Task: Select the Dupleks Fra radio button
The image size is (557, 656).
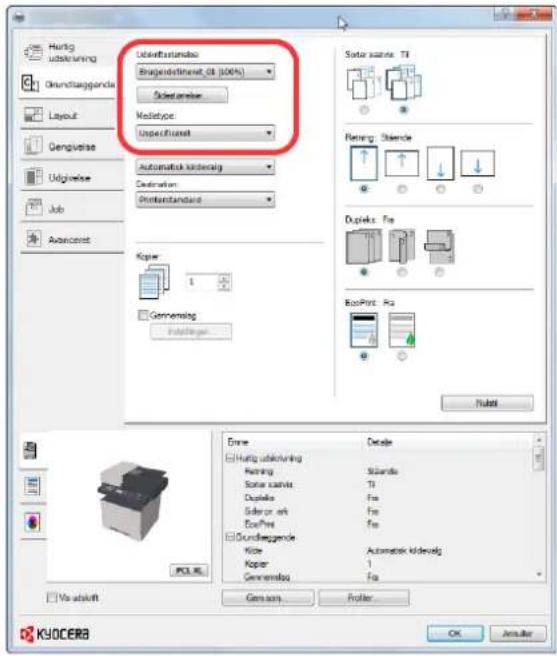Action: point(364,272)
